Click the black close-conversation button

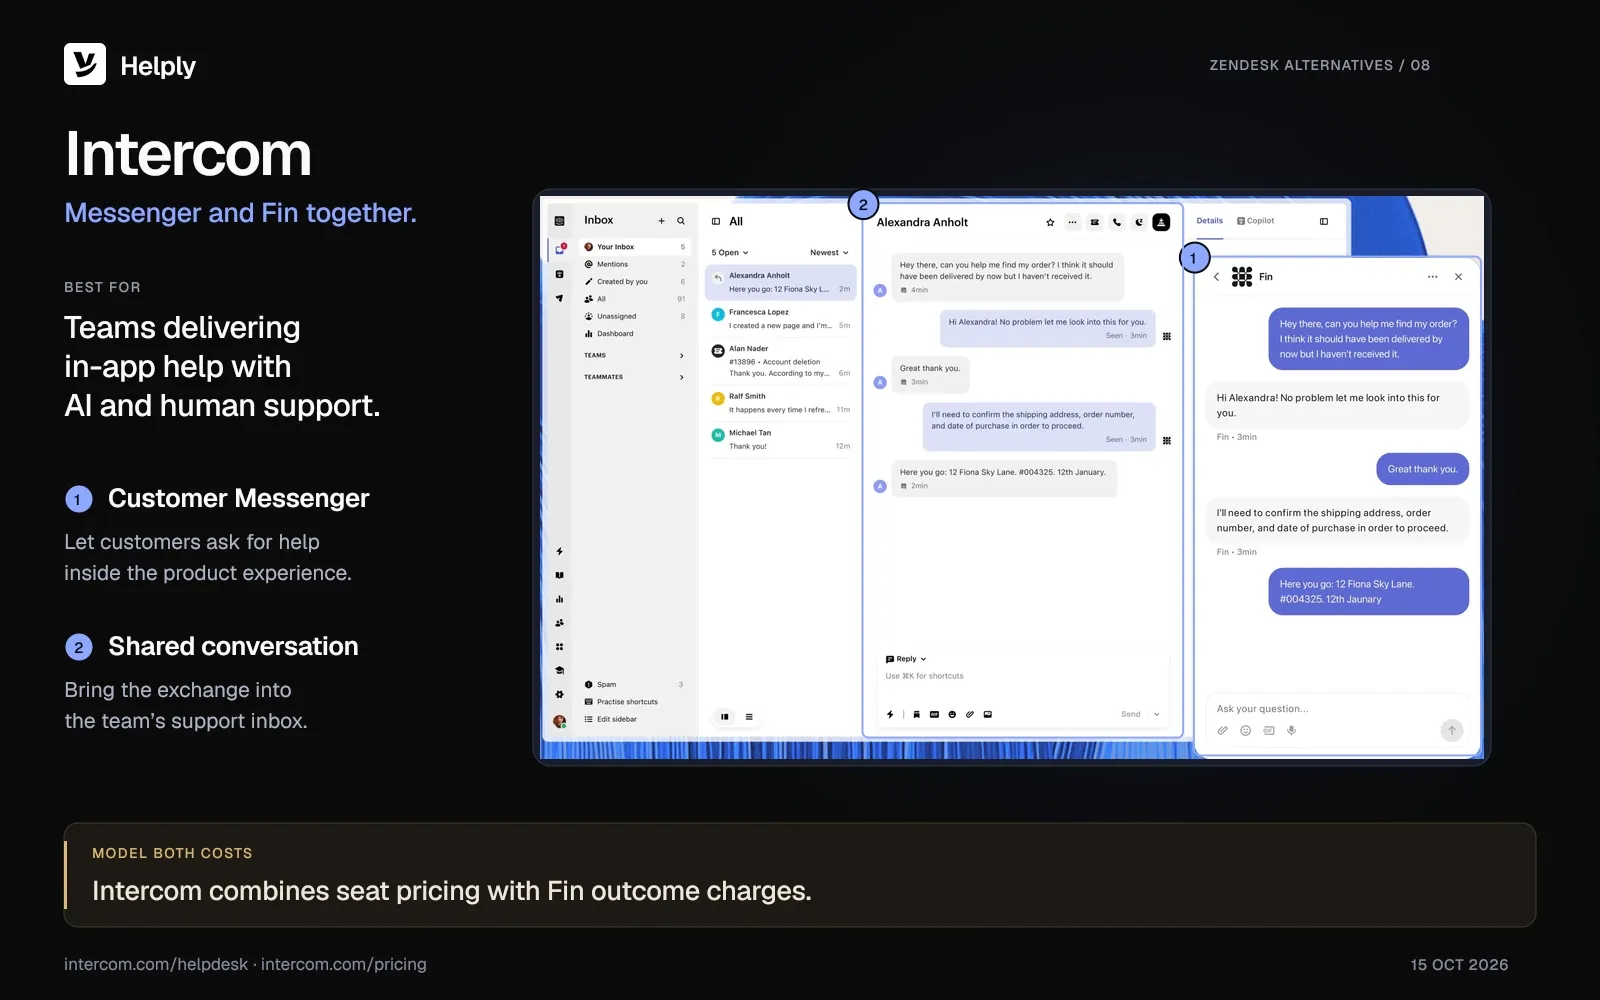point(1161,222)
